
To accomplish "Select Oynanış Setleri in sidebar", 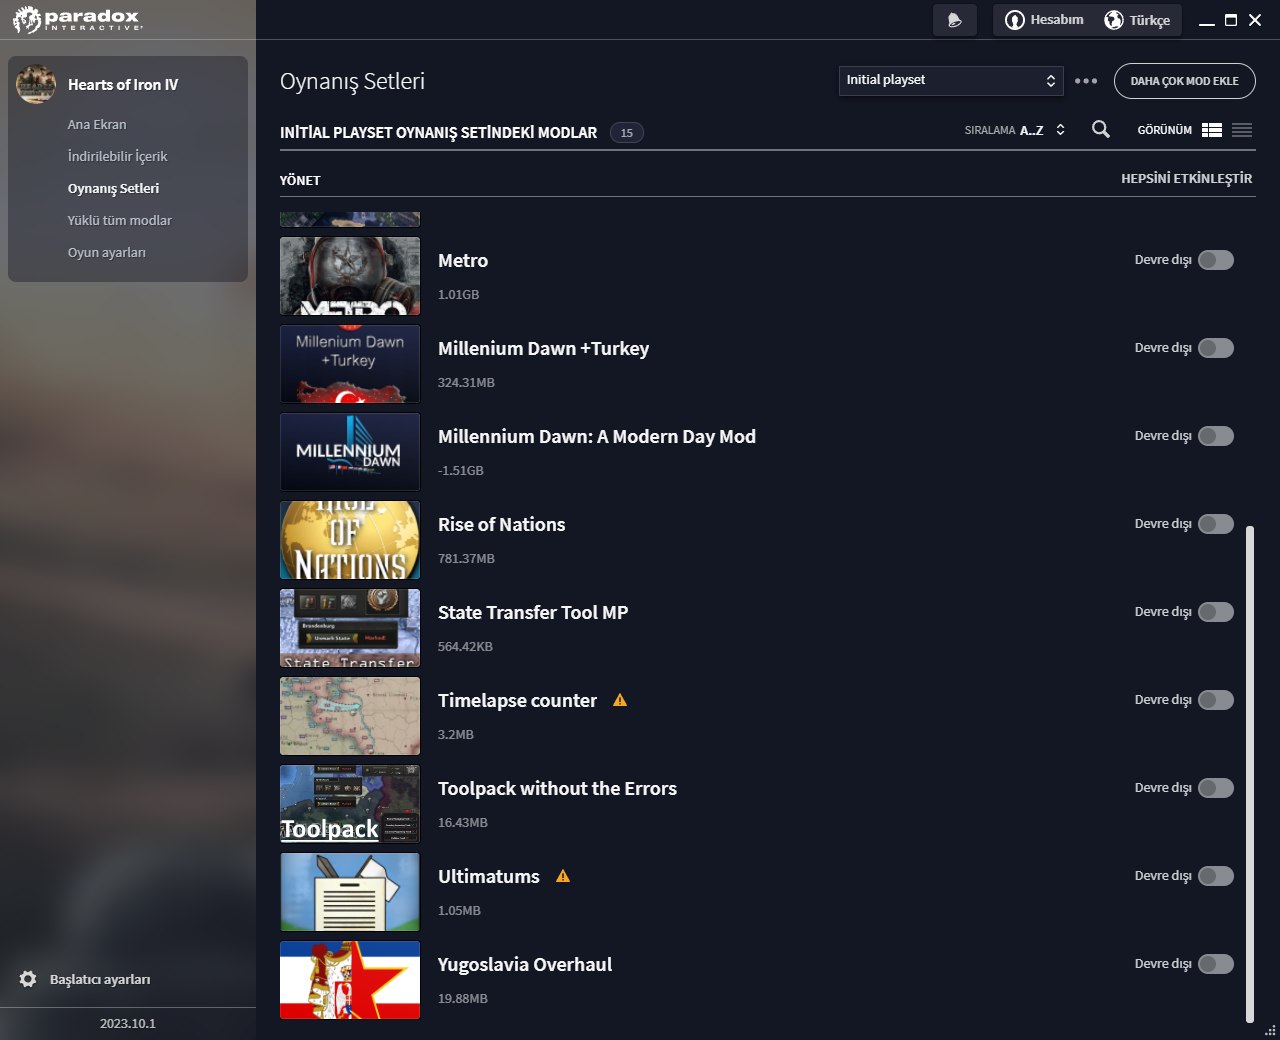I will click(x=113, y=188).
